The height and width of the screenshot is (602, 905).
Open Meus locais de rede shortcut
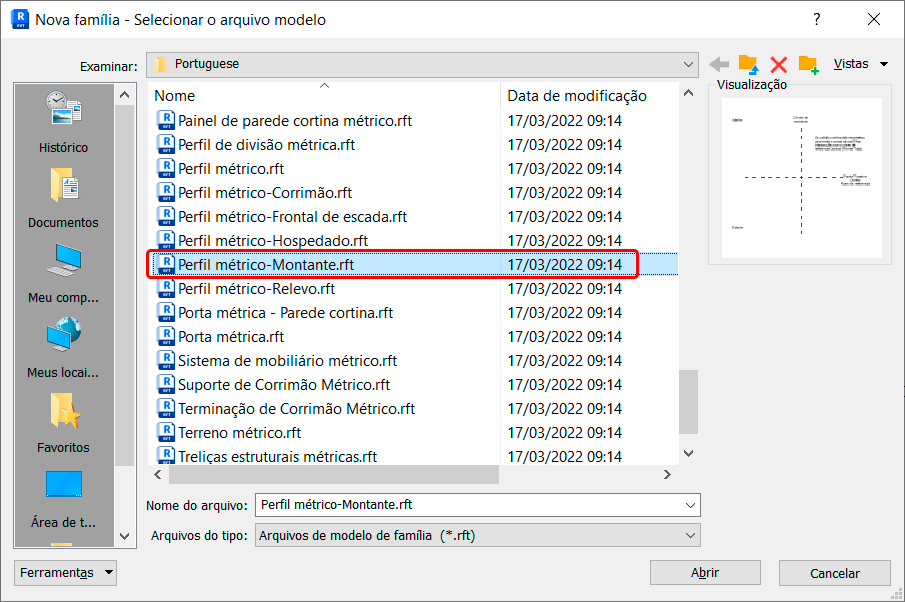click(63, 346)
